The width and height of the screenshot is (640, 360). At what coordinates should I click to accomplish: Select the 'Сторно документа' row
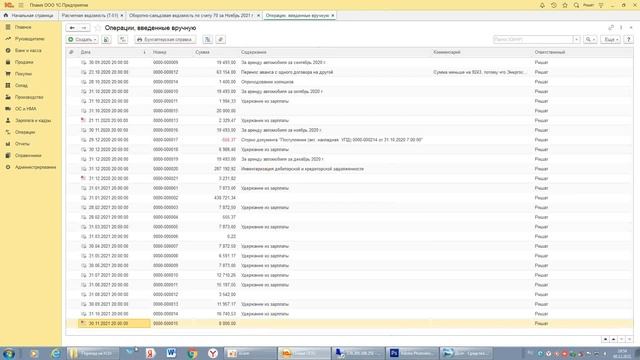349,140
